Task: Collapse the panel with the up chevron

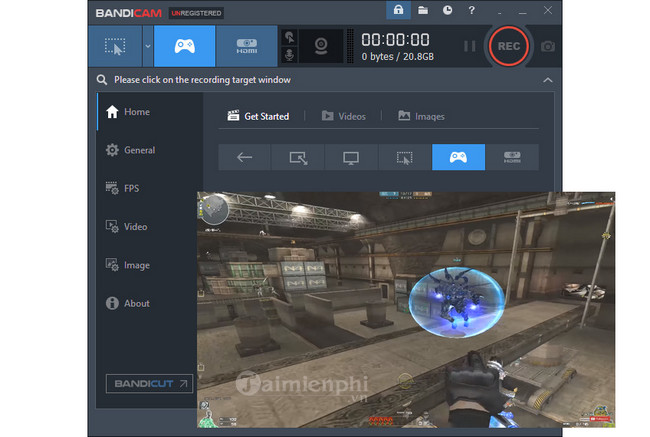Action: click(548, 80)
